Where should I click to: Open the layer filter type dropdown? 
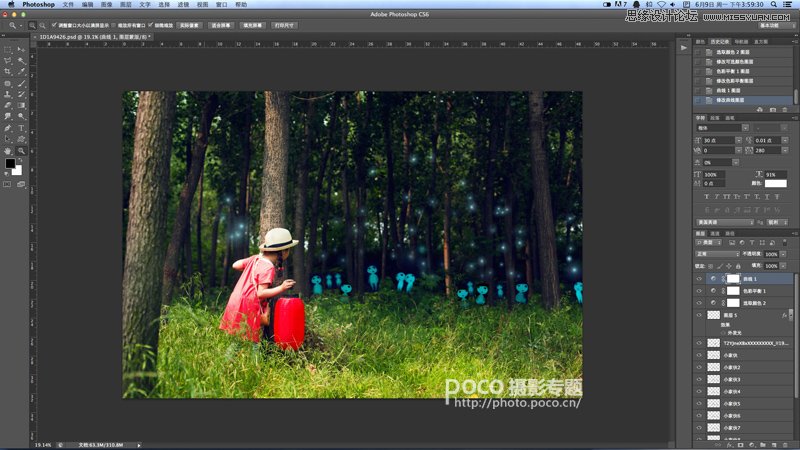710,242
